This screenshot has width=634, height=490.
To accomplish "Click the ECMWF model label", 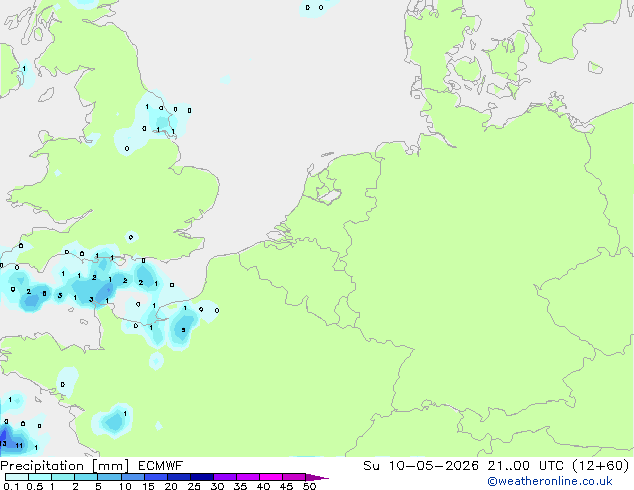I will pos(161,466).
